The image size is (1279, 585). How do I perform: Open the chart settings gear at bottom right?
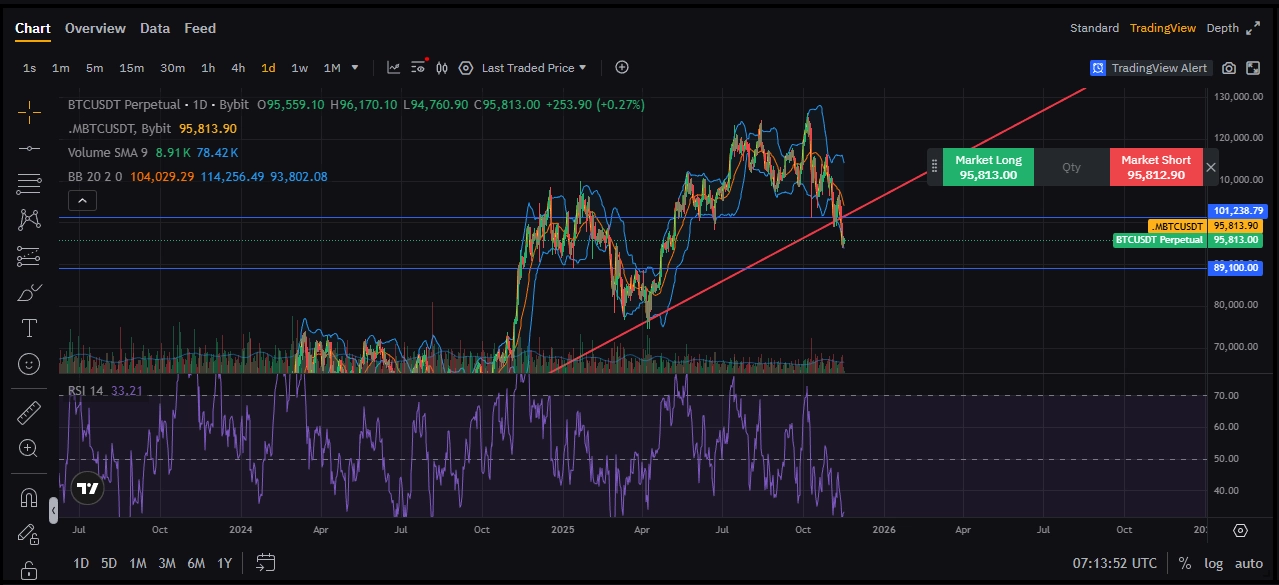point(1241,530)
